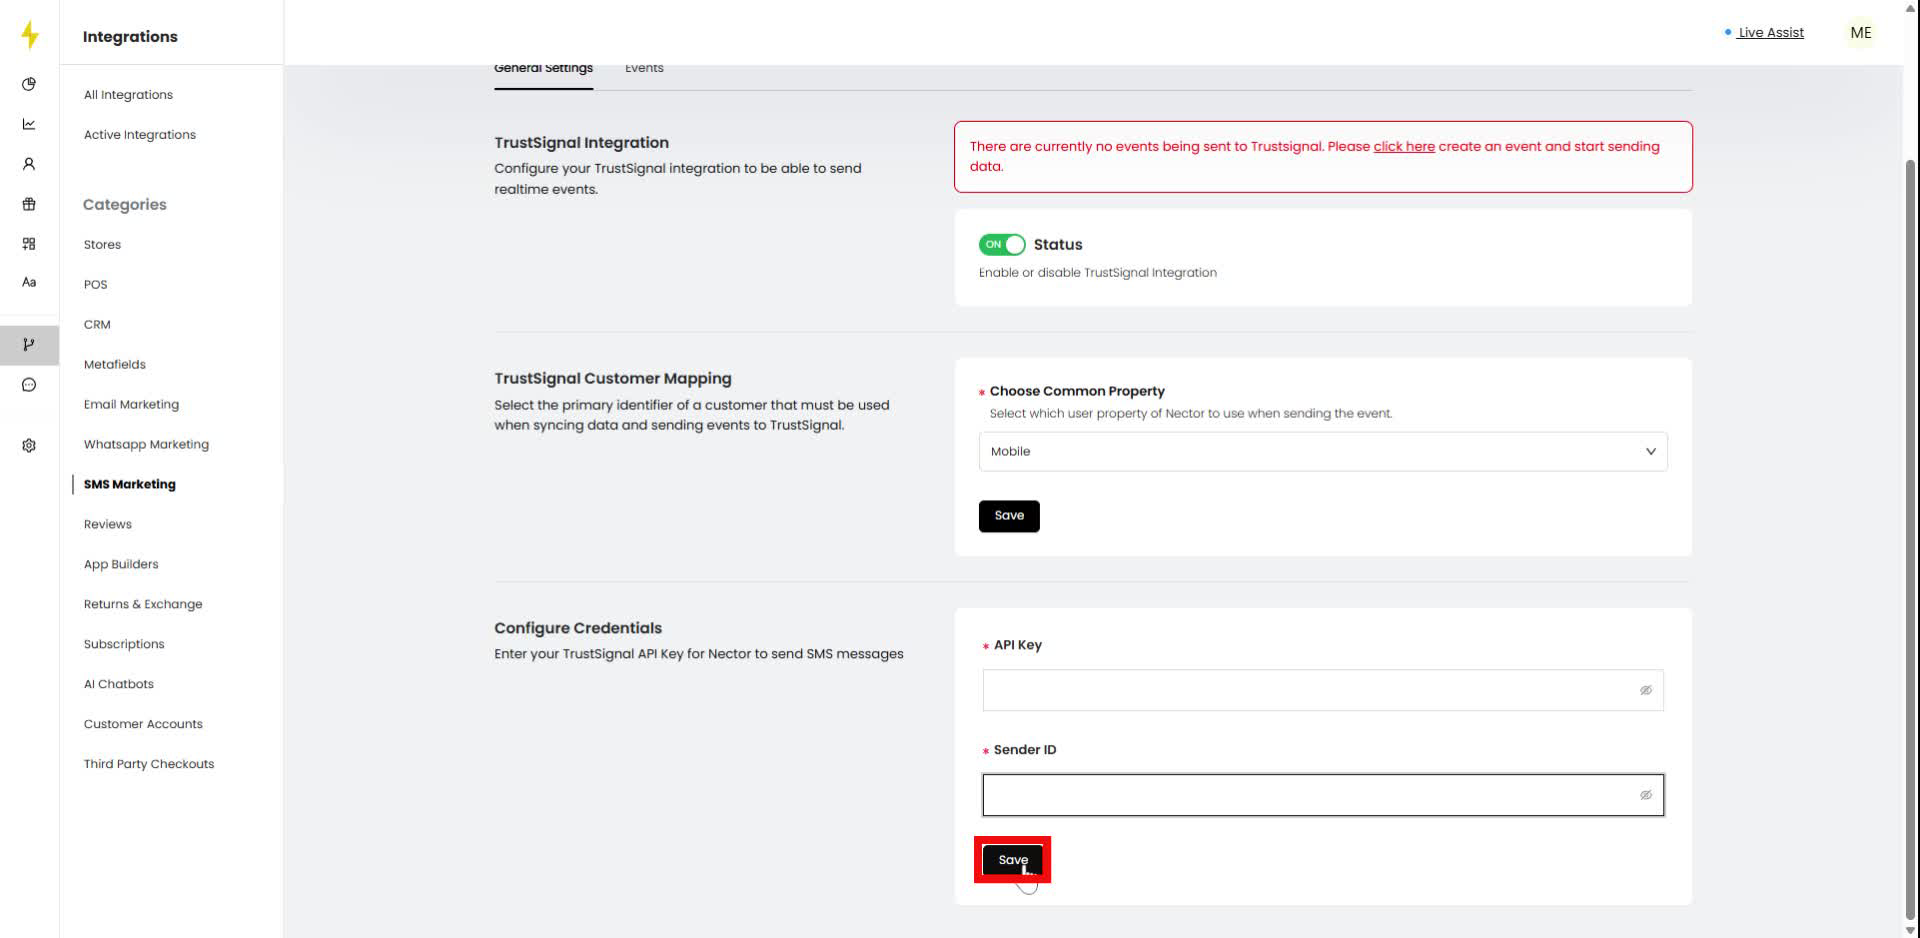Click the yellow lightning bolt logo

pos(30,35)
